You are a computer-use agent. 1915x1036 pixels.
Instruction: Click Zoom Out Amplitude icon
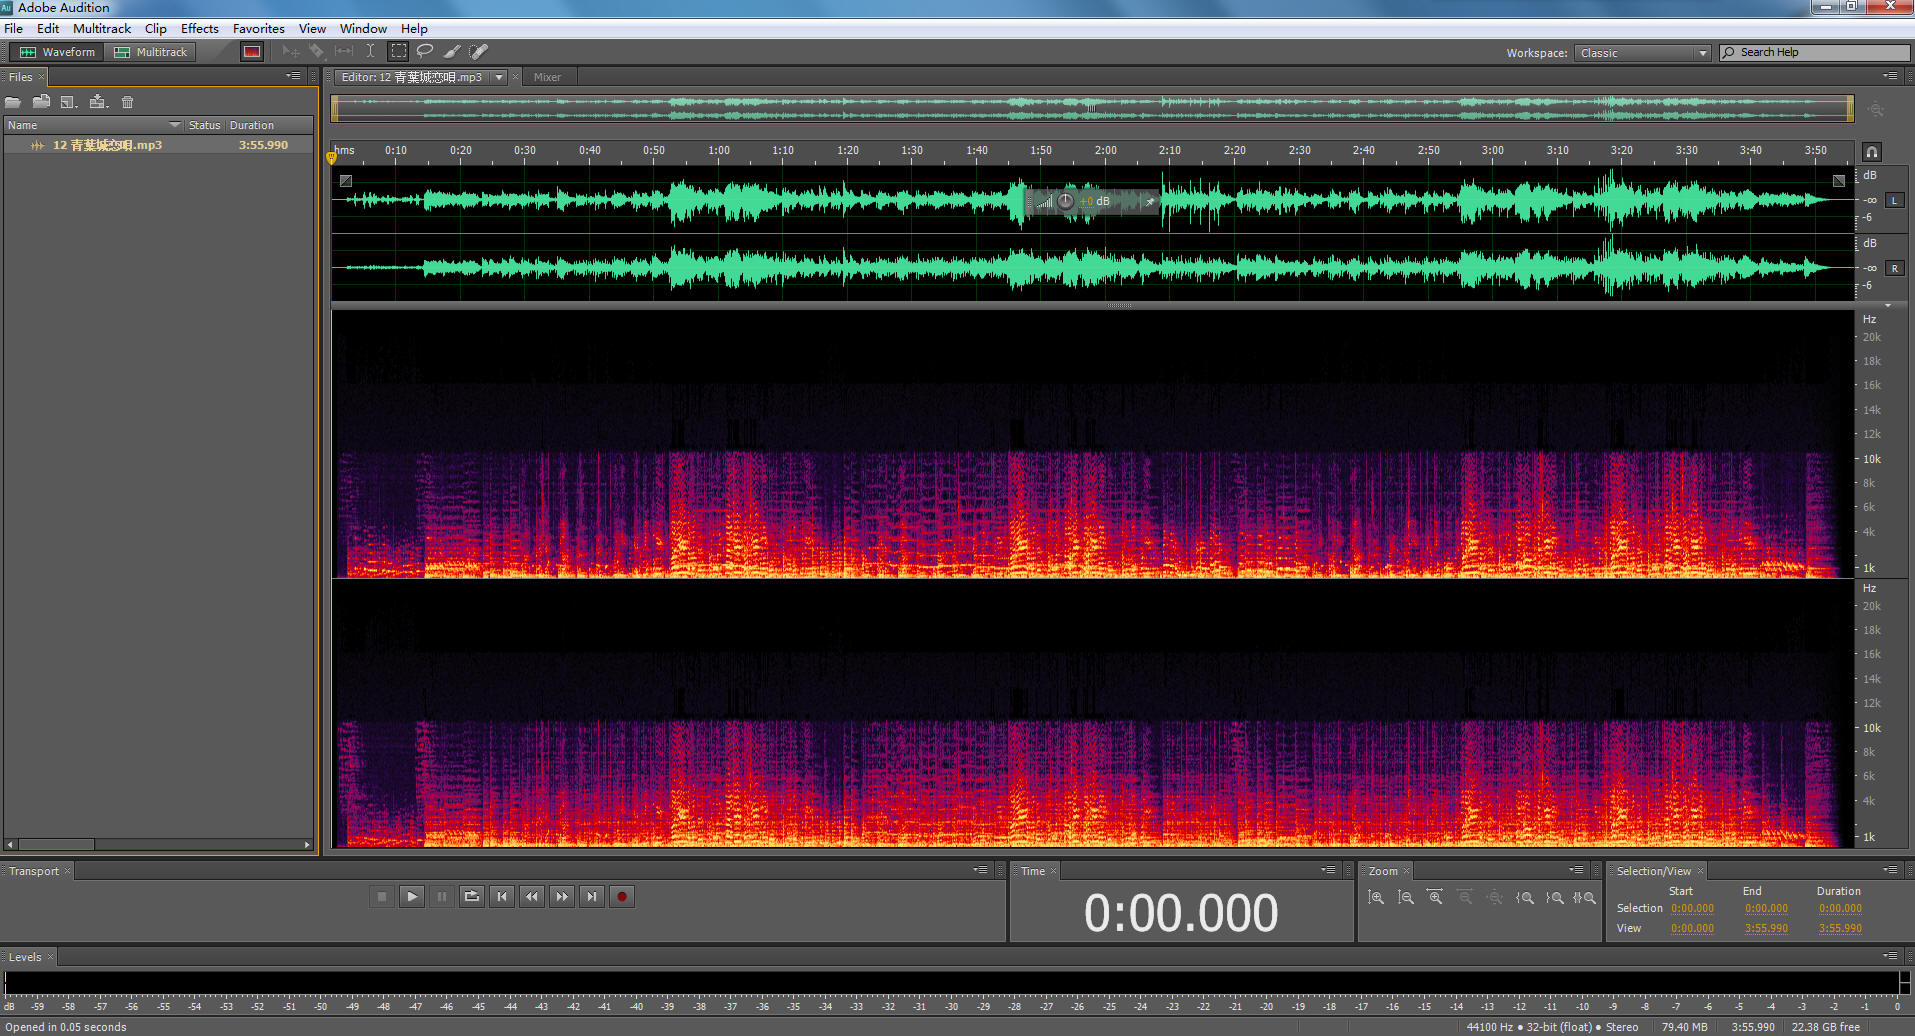point(1406,898)
